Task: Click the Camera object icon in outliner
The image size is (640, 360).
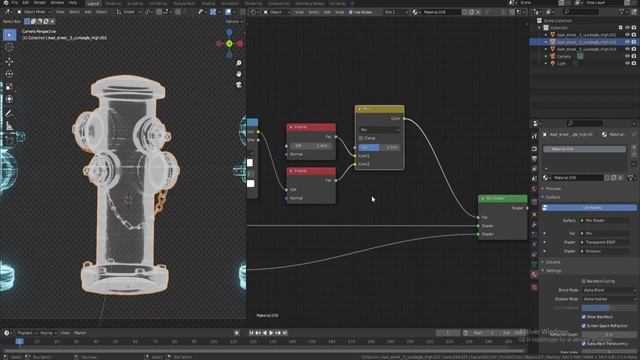Action: [x=553, y=56]
